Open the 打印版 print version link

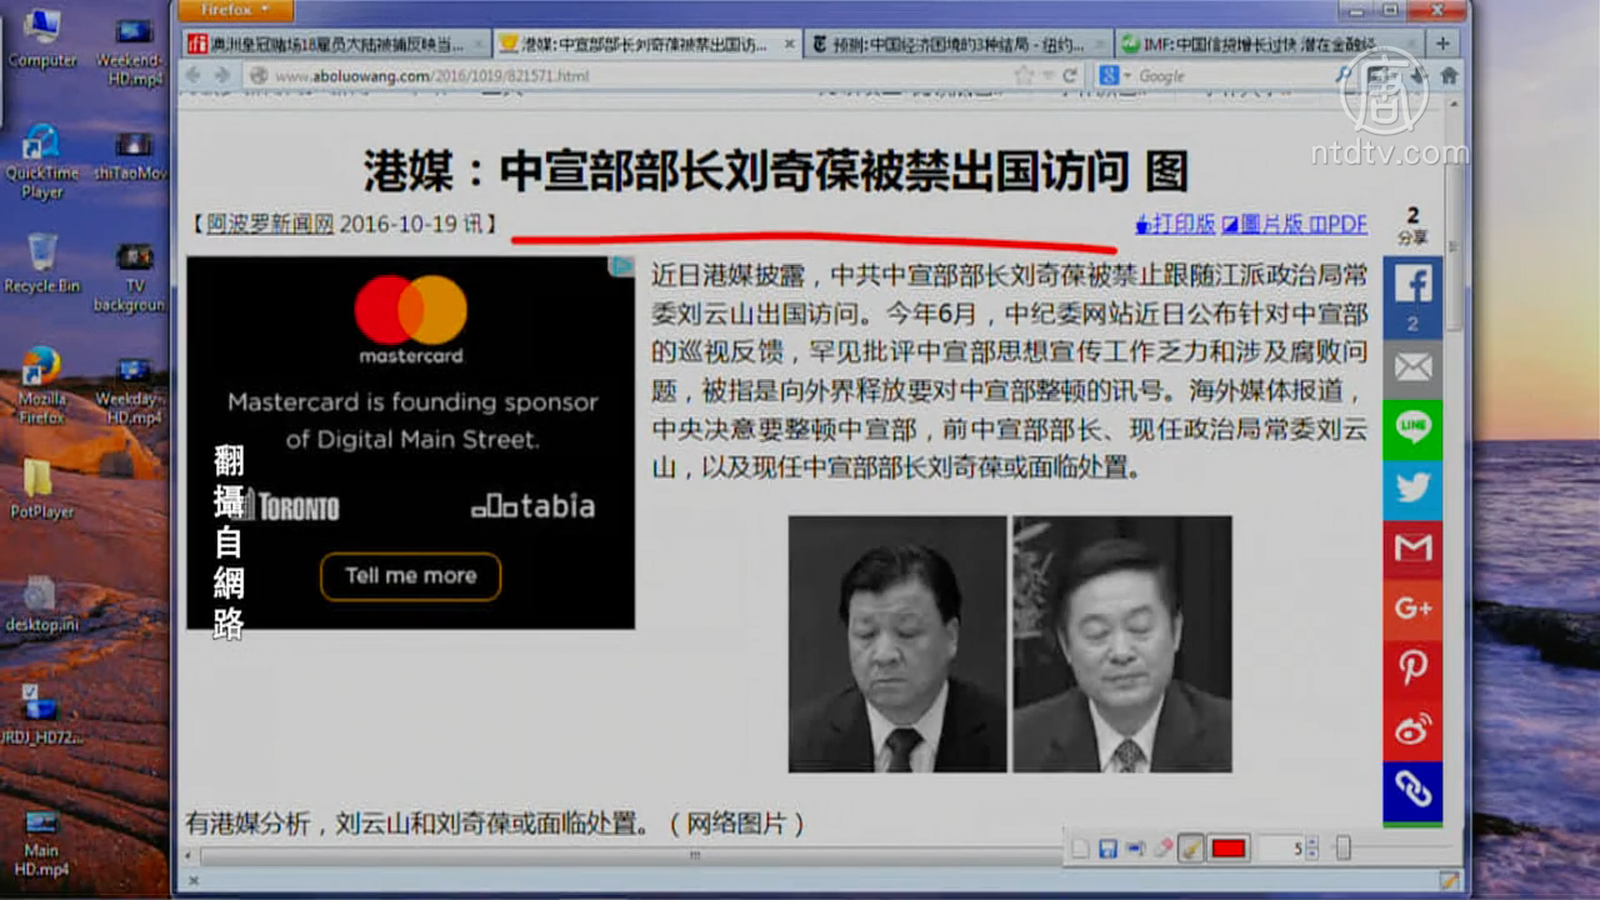click(x=1175, y=224)
